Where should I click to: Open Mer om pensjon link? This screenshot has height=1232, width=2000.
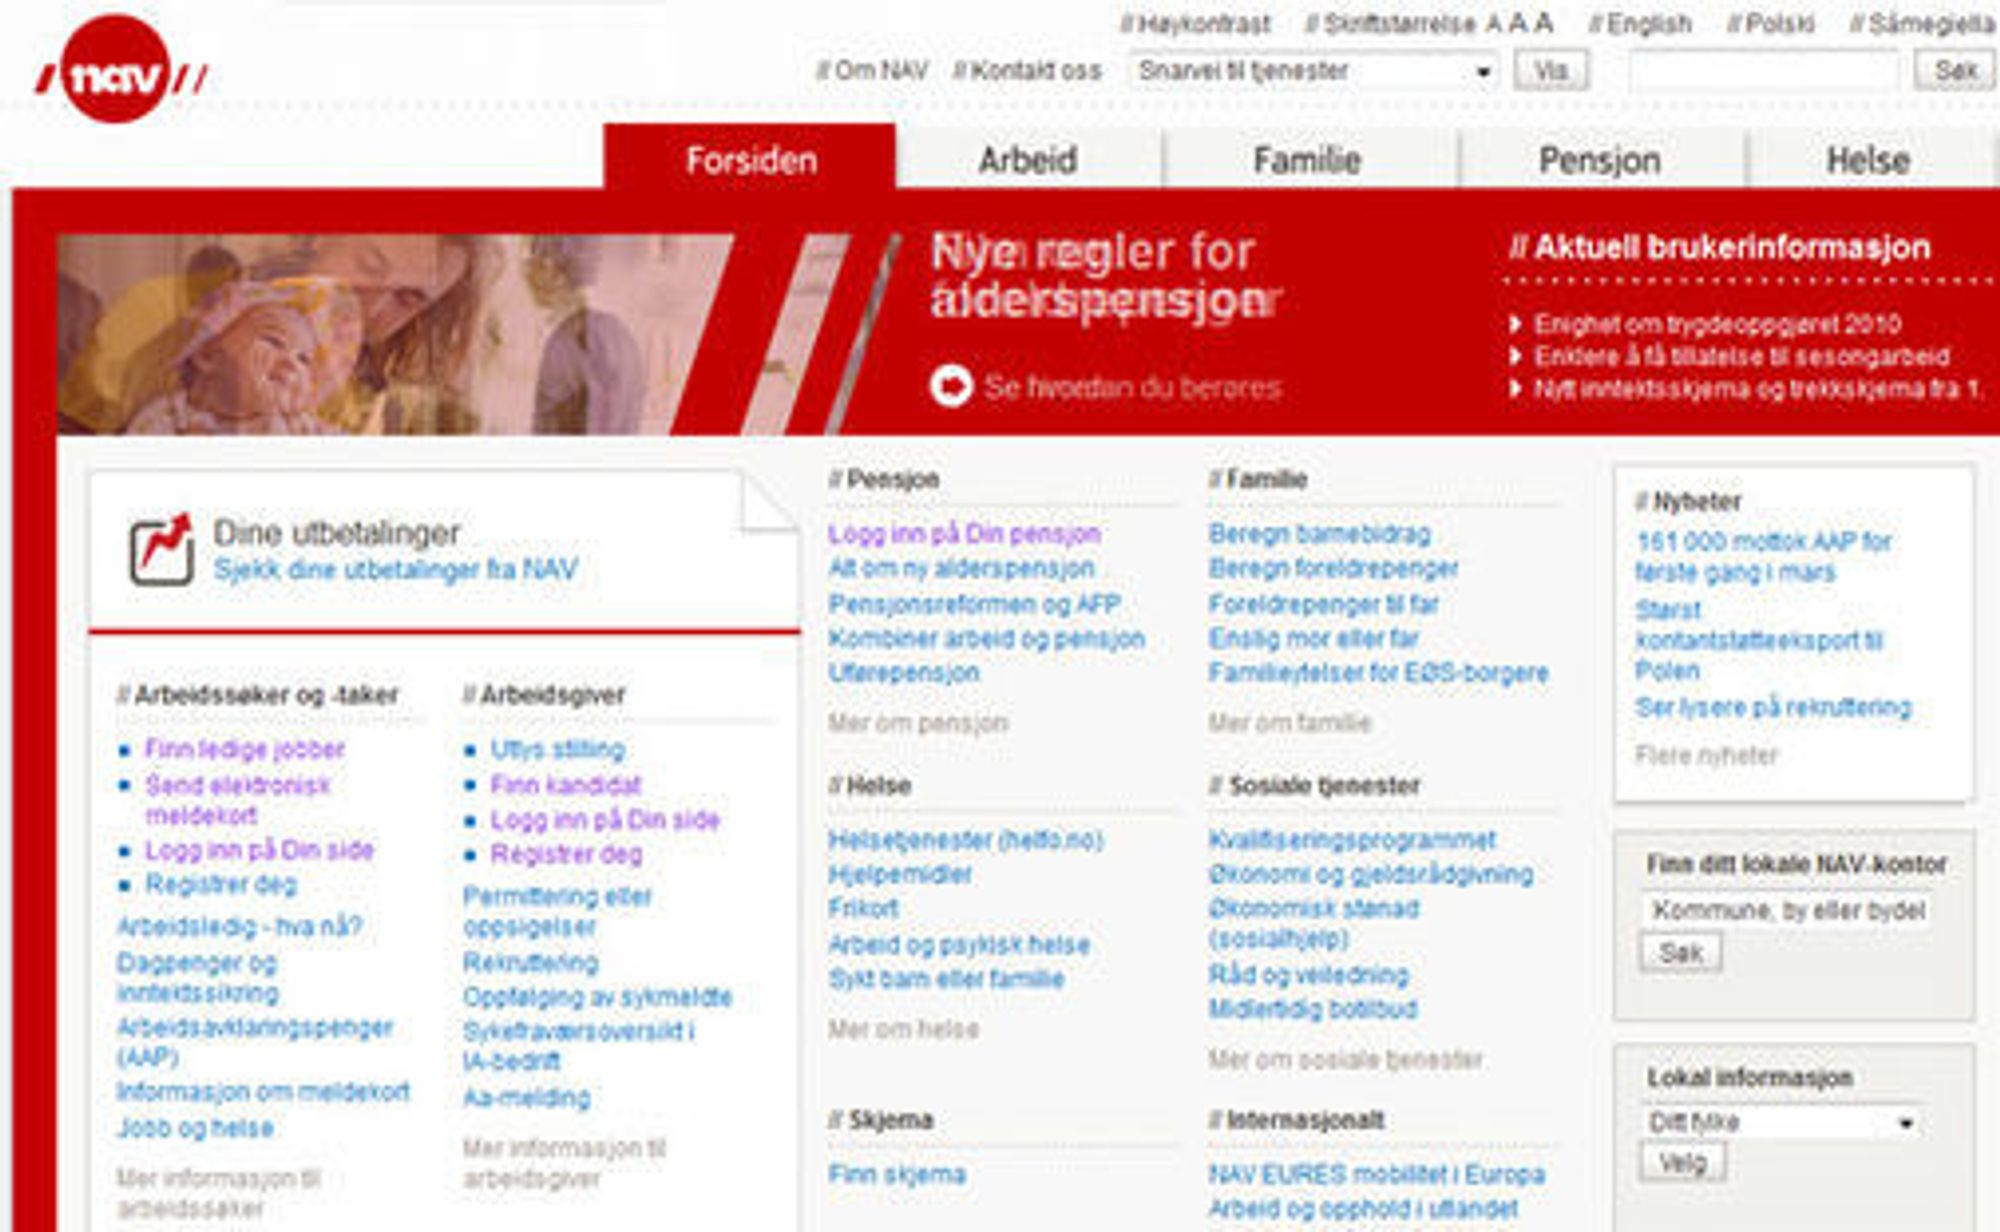(918, 722)
